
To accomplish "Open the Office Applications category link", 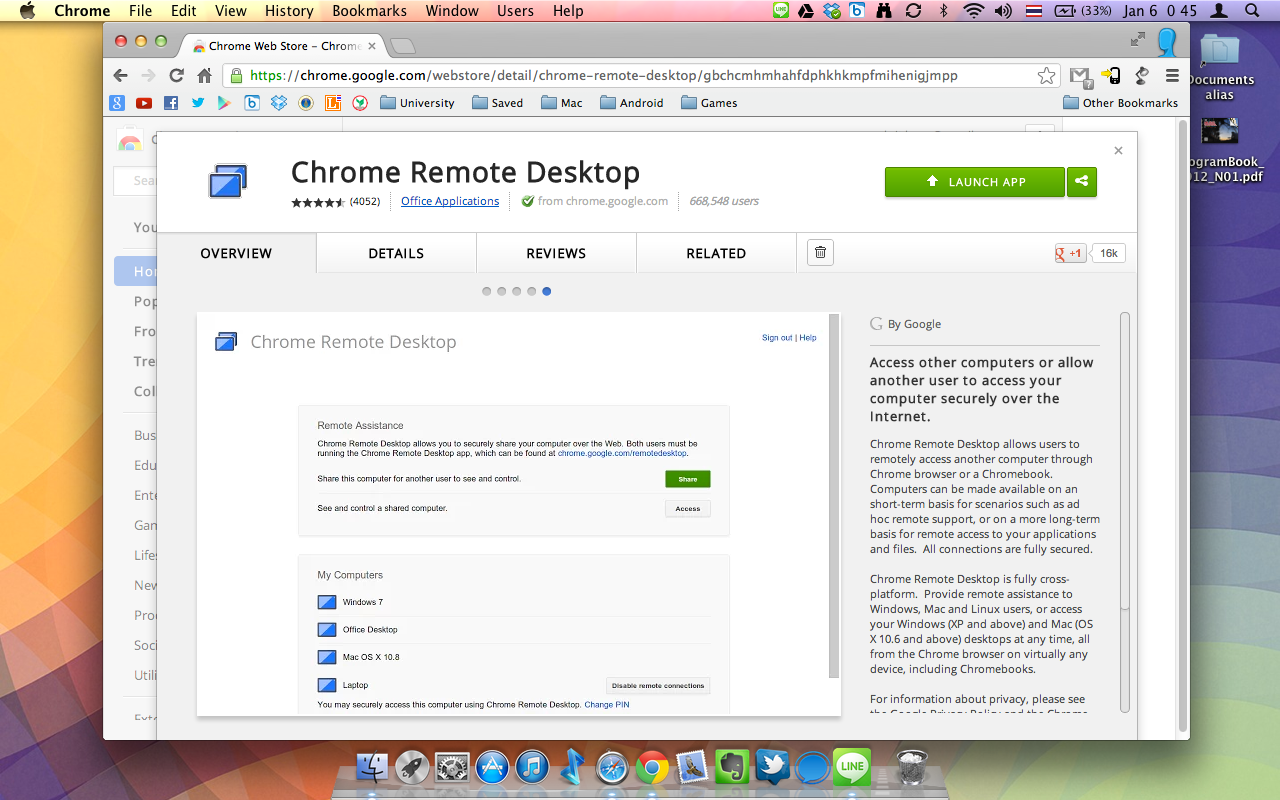I will (x=450, y=201).
